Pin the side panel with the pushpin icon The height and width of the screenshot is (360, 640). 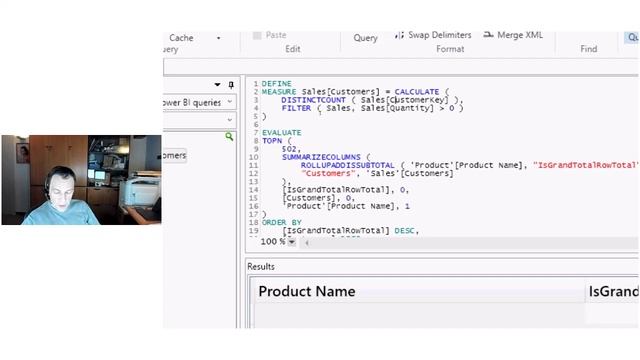[231, 85]
